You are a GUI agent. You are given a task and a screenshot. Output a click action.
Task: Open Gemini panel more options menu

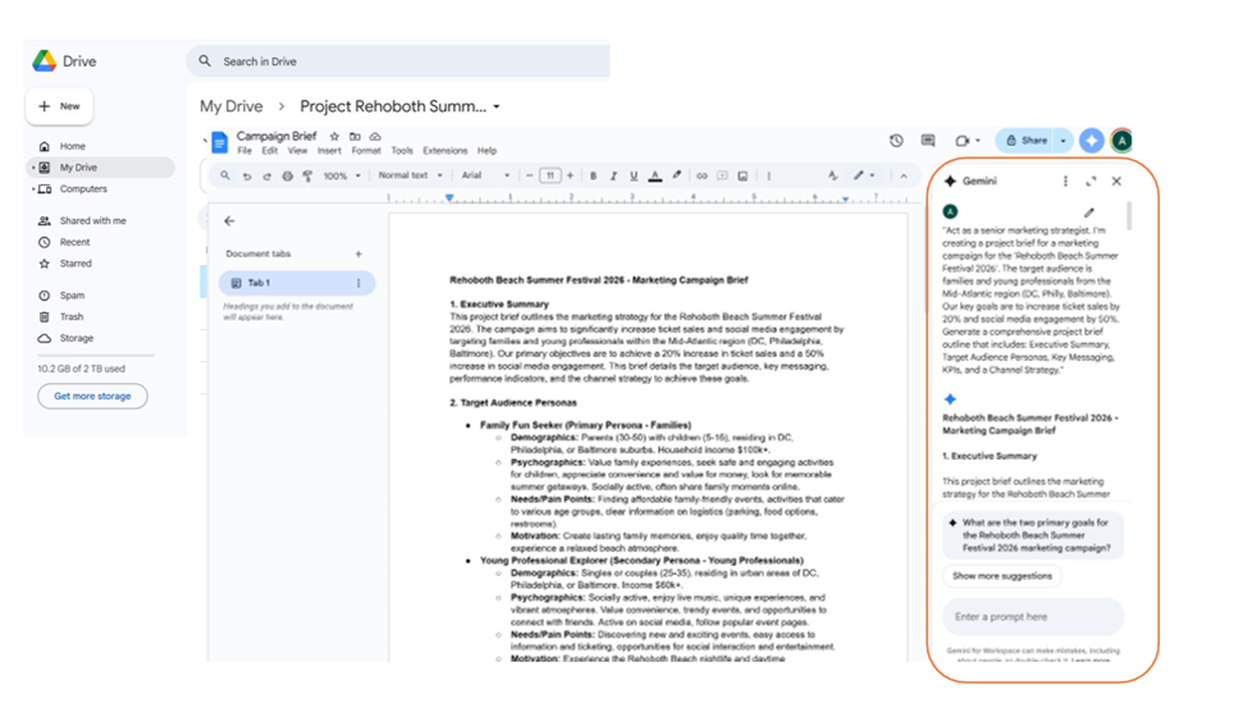1065,181
